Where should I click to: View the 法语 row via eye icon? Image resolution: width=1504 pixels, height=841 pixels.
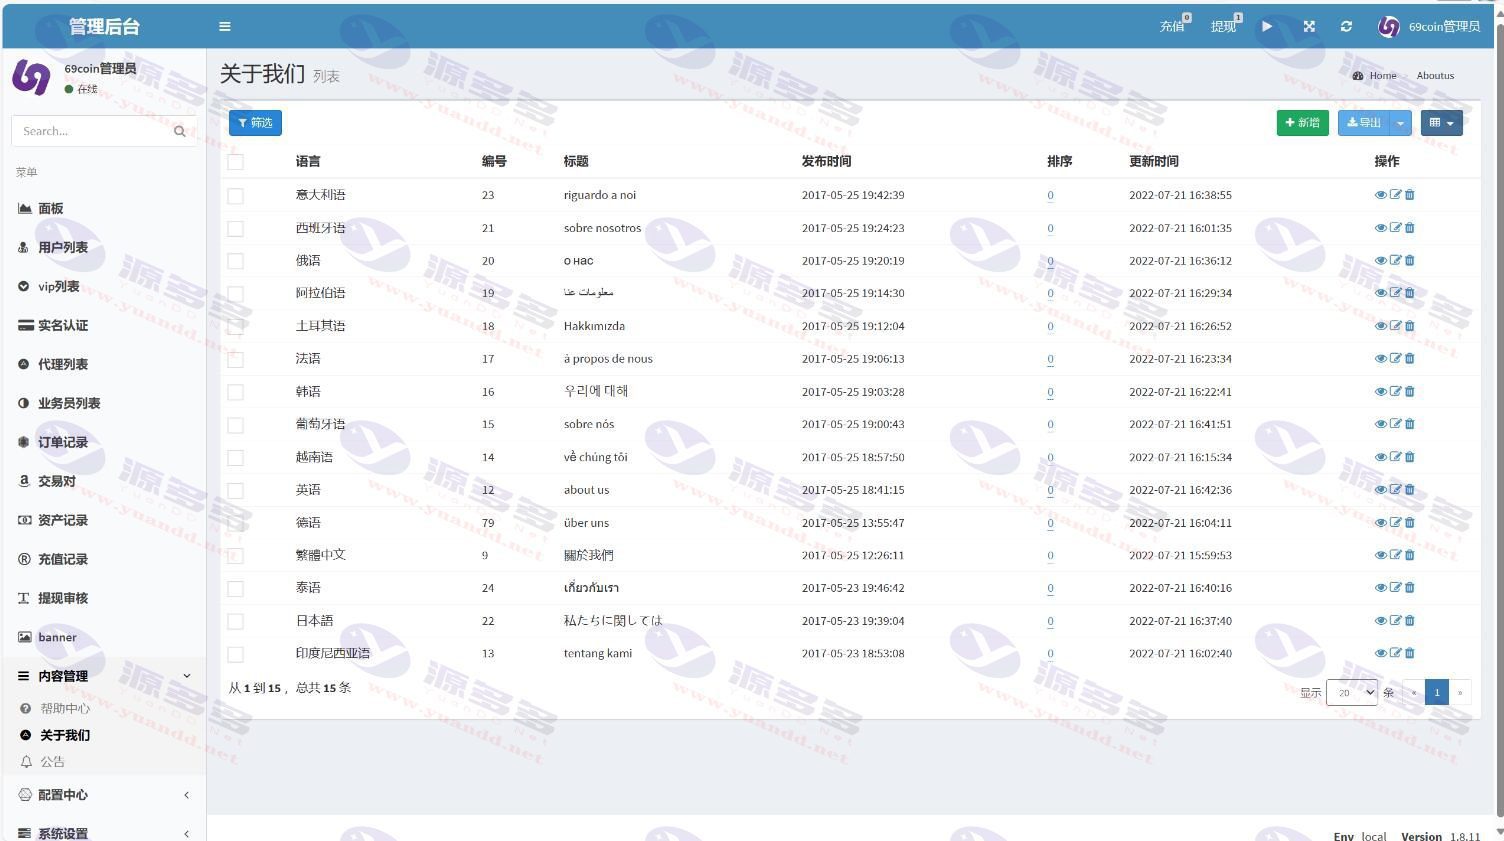pyautogui.click(x=1381, y=358)
